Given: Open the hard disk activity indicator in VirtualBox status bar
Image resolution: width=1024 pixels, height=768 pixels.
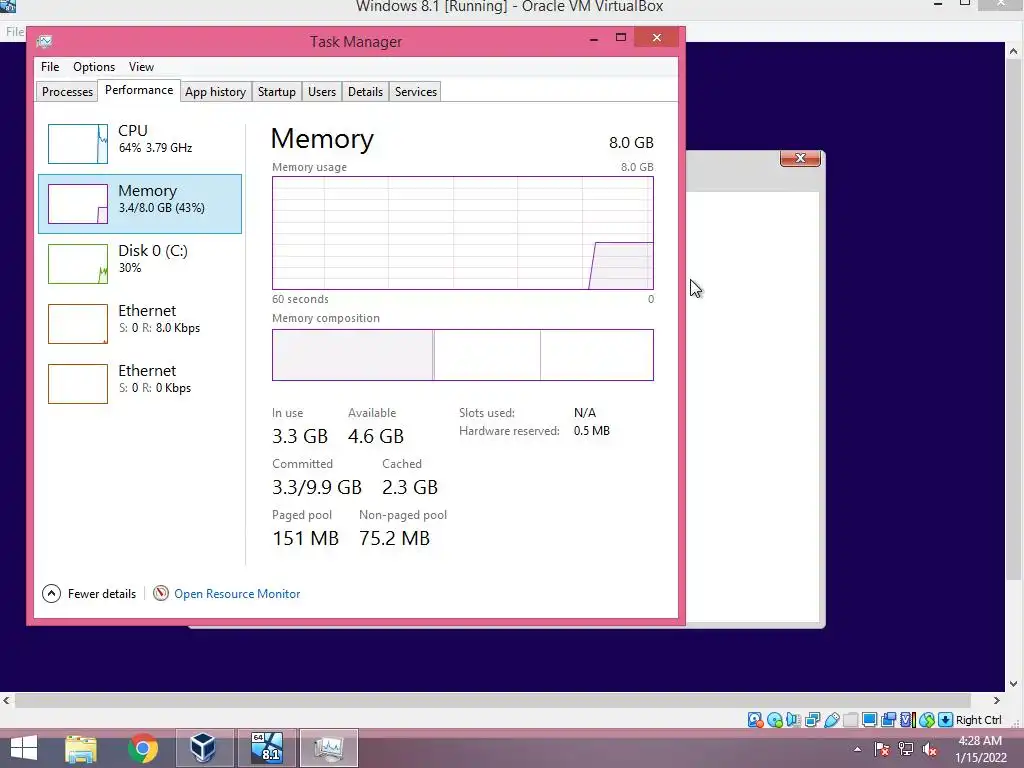Looking at the screenshot, I should (756, 720).
